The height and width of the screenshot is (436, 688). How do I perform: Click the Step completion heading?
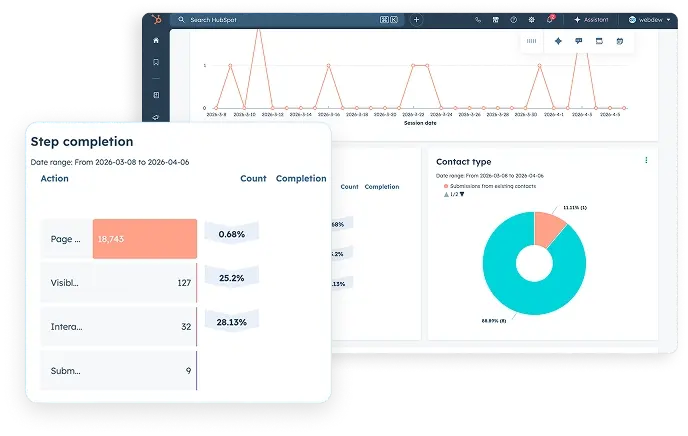(82, 142)
